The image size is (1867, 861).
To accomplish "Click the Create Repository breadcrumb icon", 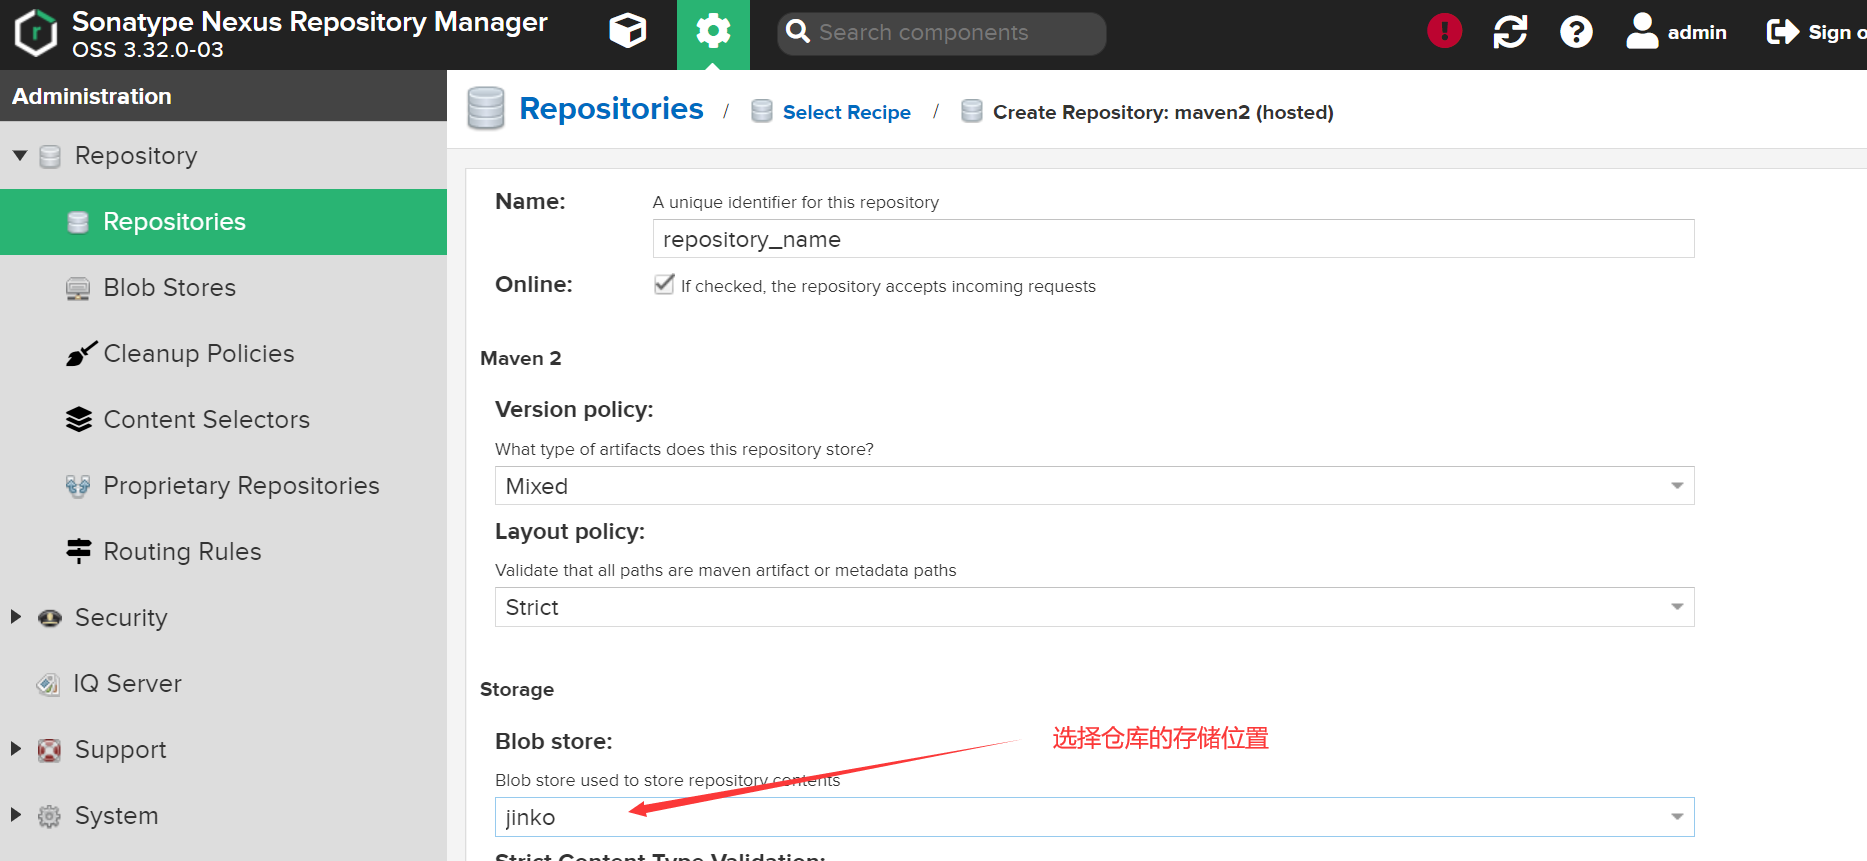I will point(972,111).
